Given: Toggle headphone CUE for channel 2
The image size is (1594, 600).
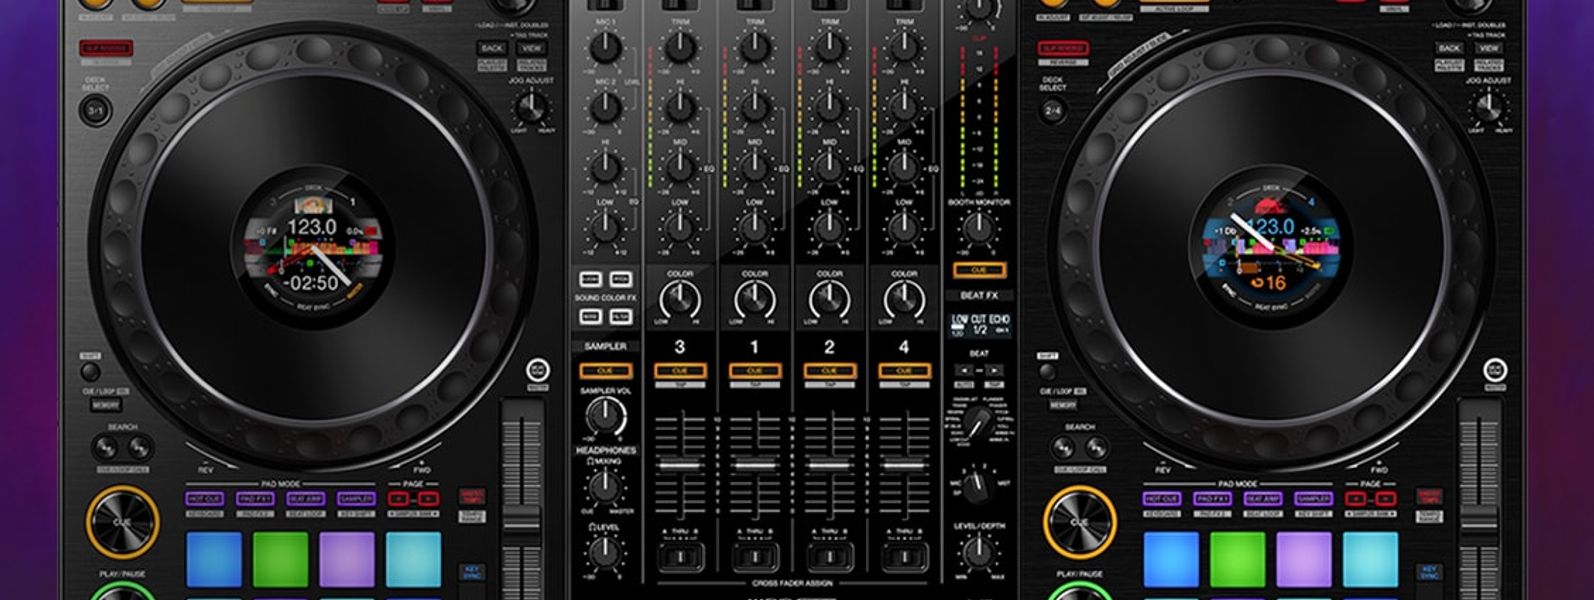Looking at the screenshot, I should (x=829, y=371).
